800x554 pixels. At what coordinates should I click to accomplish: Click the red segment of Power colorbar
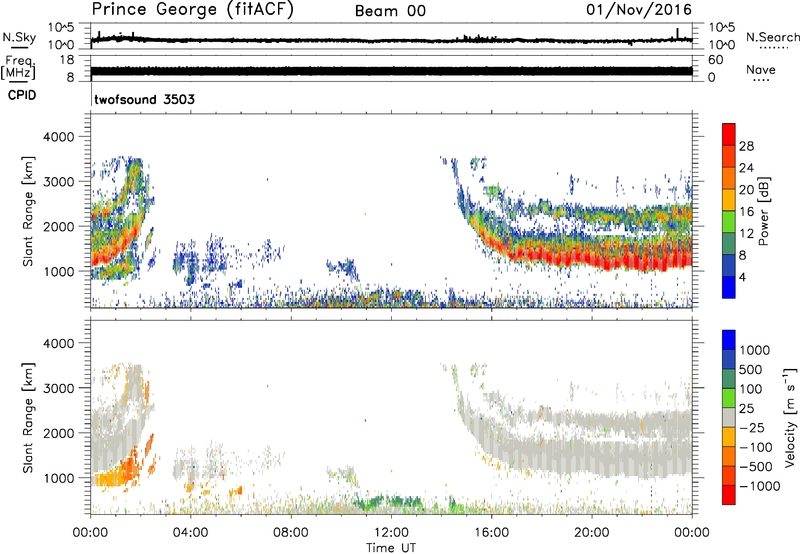point(729,134)
